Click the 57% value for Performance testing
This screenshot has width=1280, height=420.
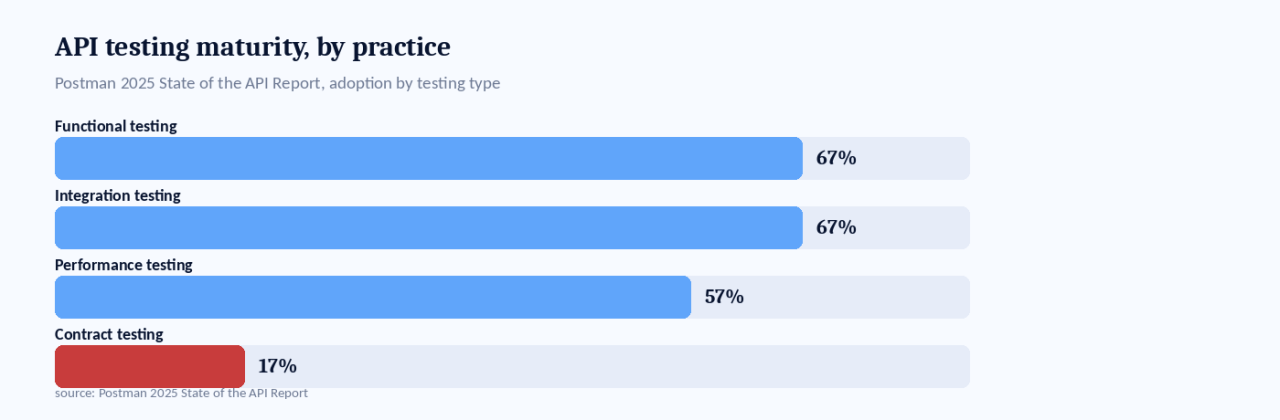pyautogui.click(x=724, y=297)
